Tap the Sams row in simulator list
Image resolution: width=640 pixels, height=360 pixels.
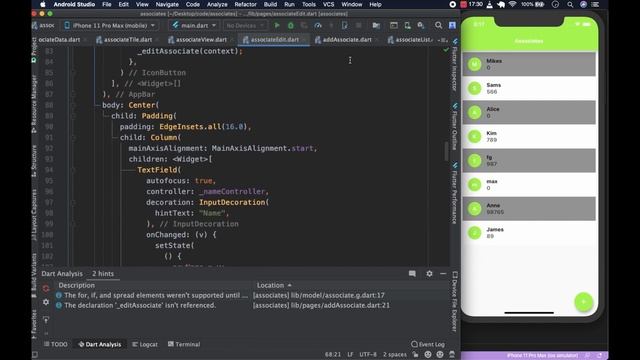529,88
